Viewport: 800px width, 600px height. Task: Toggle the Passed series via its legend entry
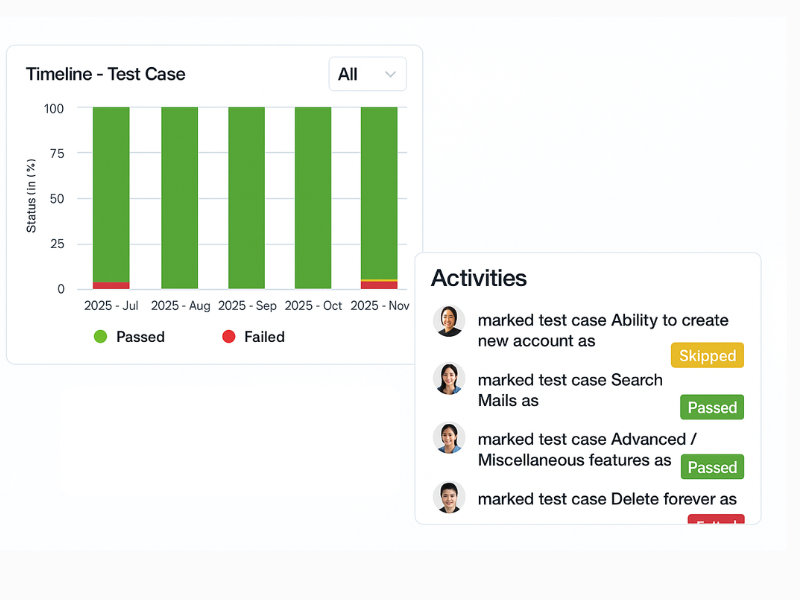click(128, 337)
